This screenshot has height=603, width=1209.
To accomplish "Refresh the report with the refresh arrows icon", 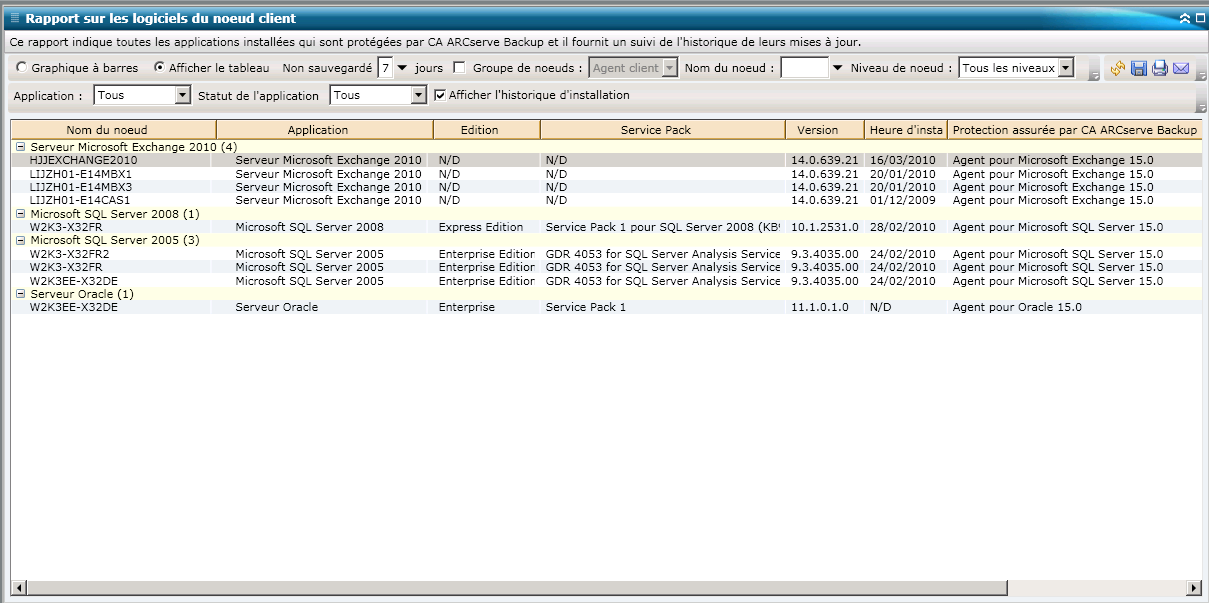I will coord(1117,68).
